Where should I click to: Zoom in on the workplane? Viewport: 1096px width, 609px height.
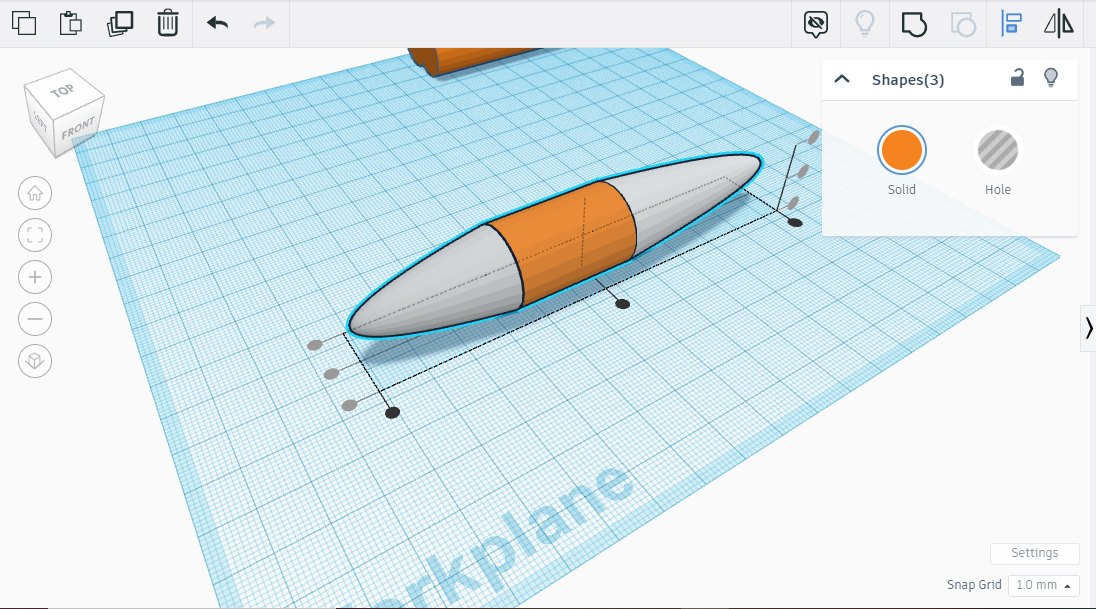[35, 277]
